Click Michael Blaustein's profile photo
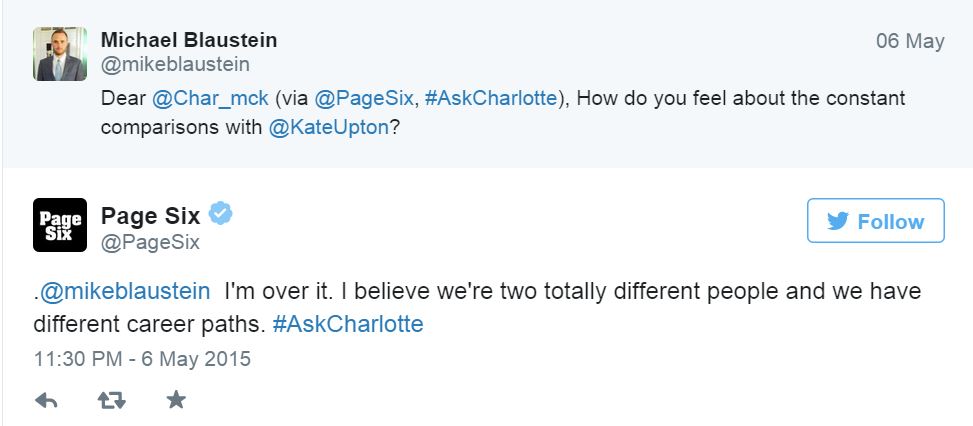 [x=59, y=53]
